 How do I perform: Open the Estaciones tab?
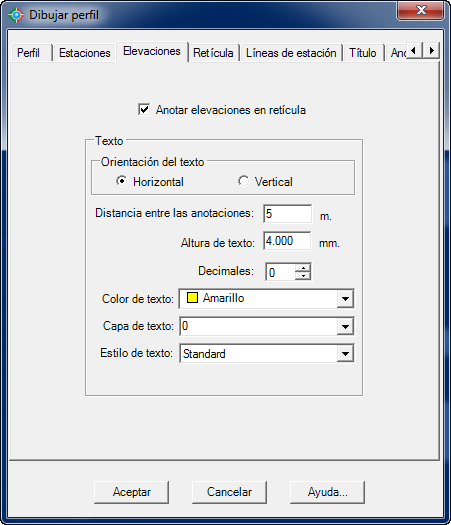point(84,53)
